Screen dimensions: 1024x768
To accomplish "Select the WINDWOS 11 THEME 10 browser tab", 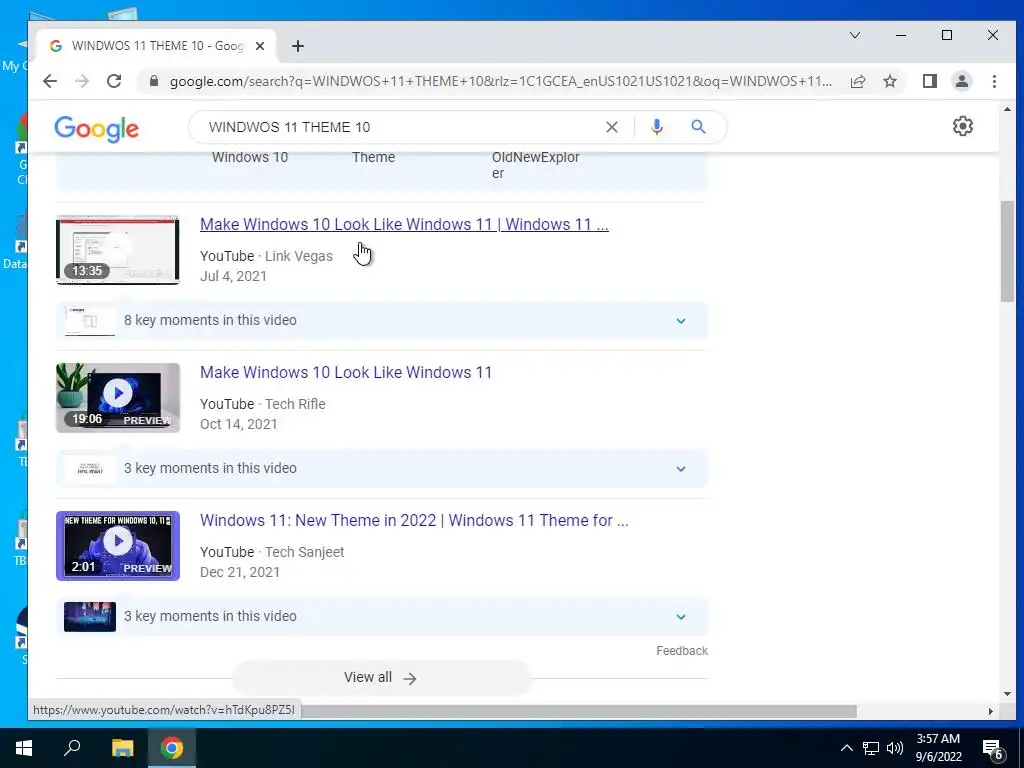I will click(157, 46).
